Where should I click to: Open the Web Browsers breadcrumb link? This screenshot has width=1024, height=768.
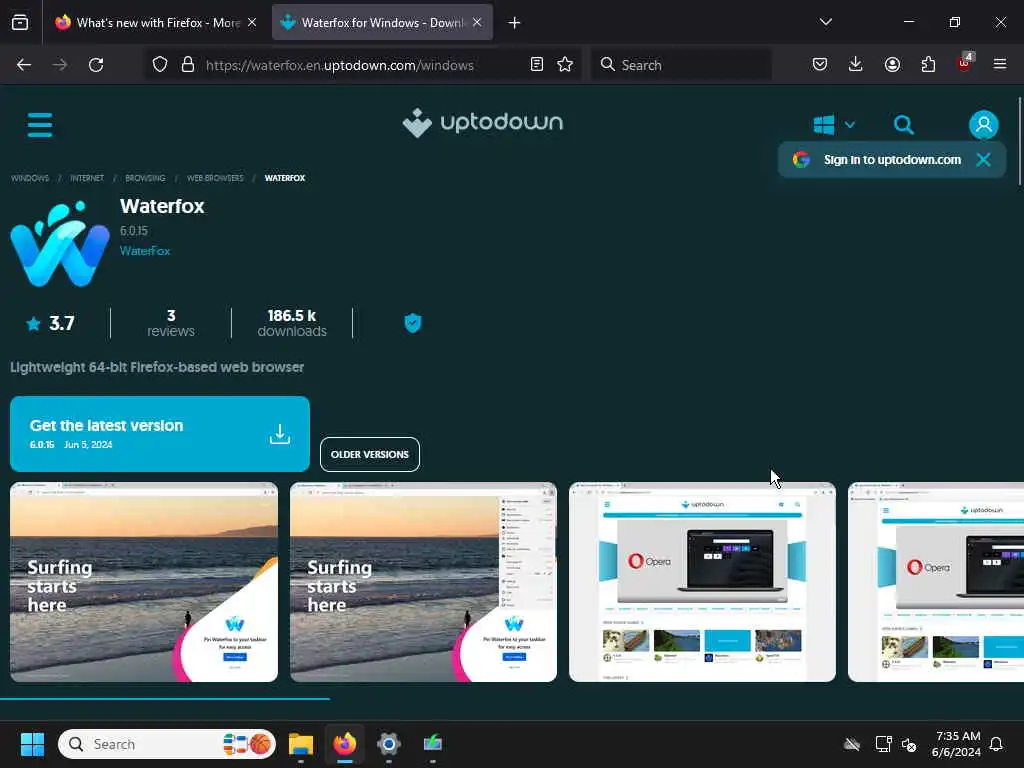215,178
